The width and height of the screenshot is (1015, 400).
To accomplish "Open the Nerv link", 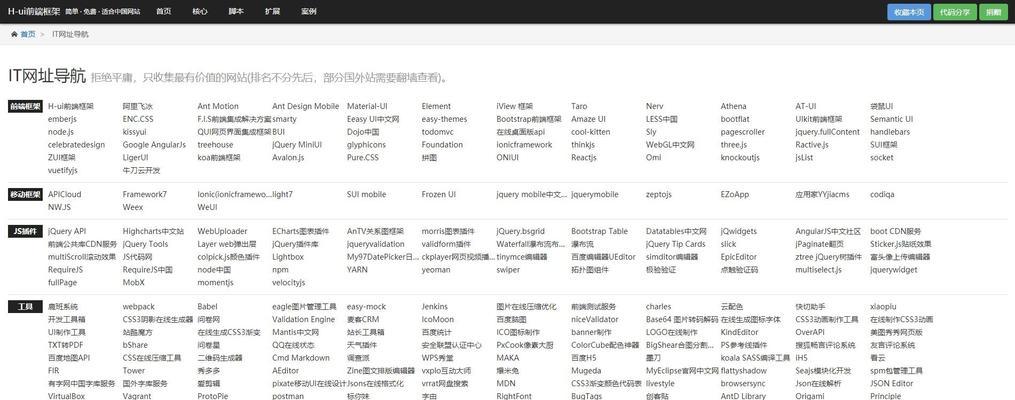I will [654, 106].
